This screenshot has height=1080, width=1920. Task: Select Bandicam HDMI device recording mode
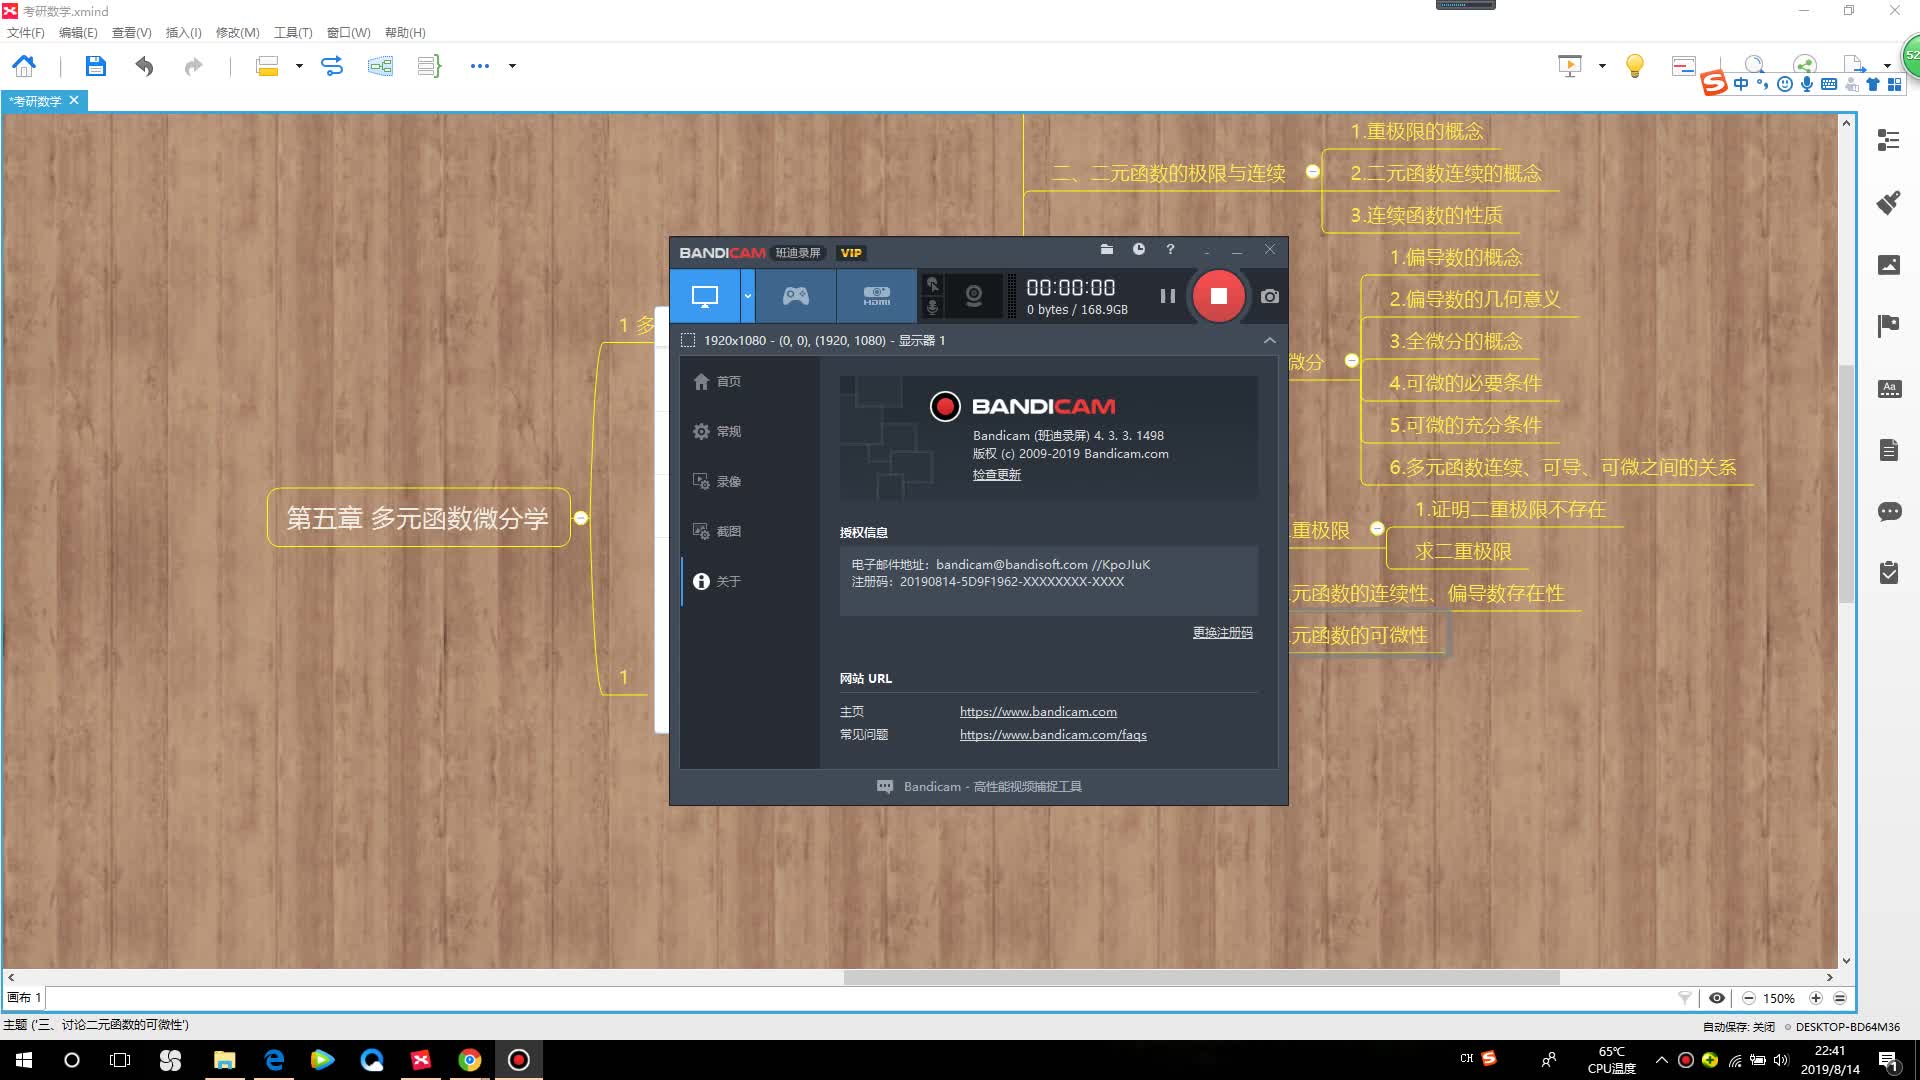pos(877,296)
